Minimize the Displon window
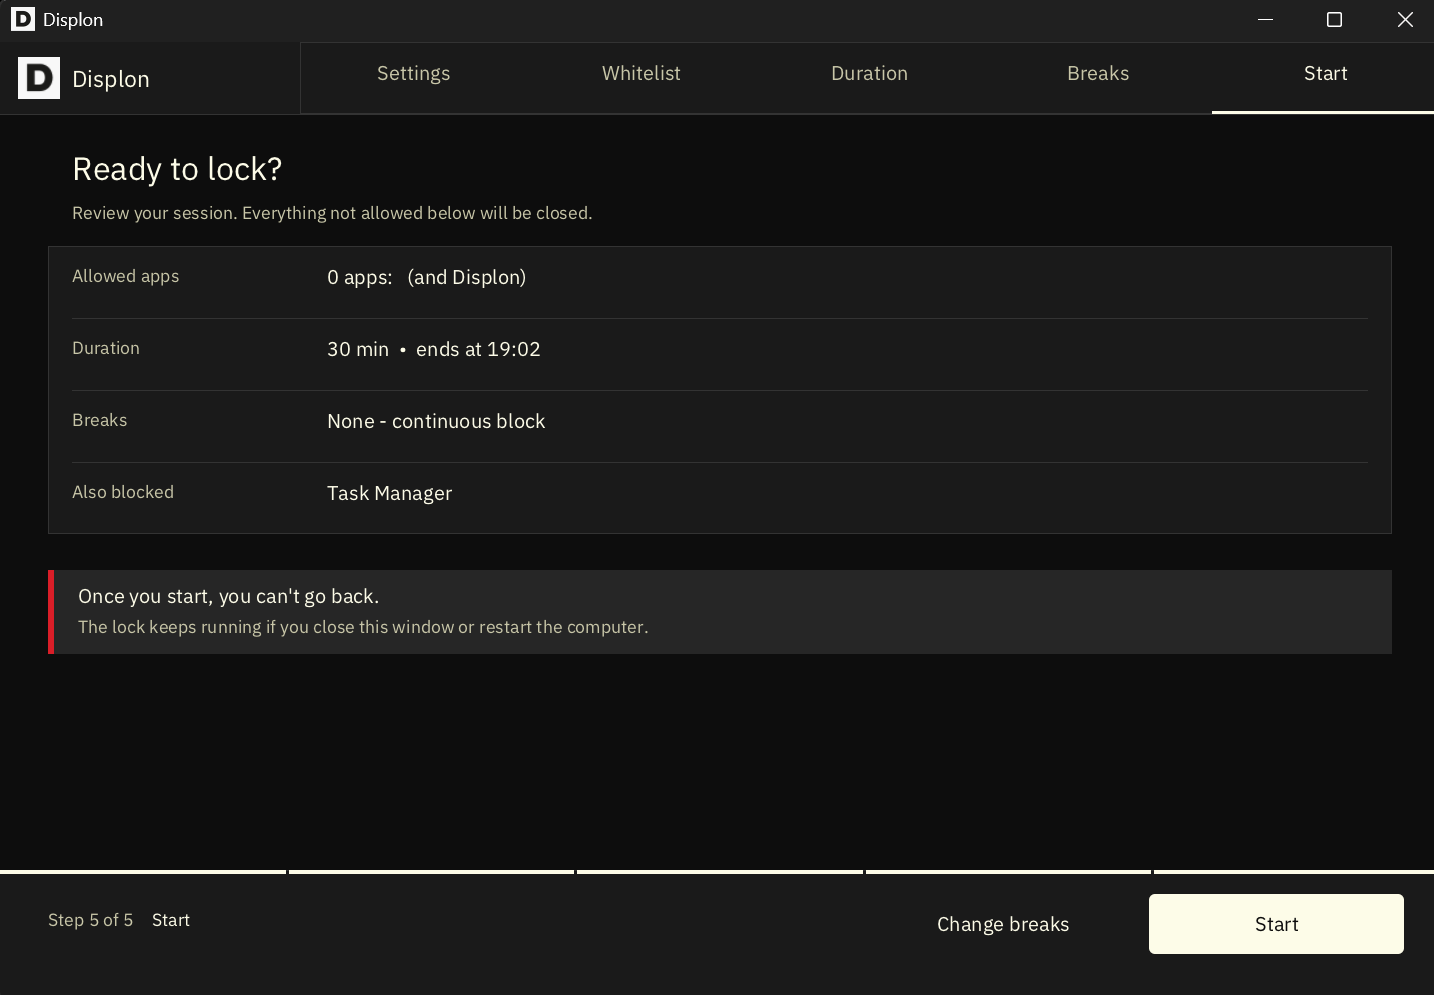This screenshot has height=995, width=1434. point(1265,19)
